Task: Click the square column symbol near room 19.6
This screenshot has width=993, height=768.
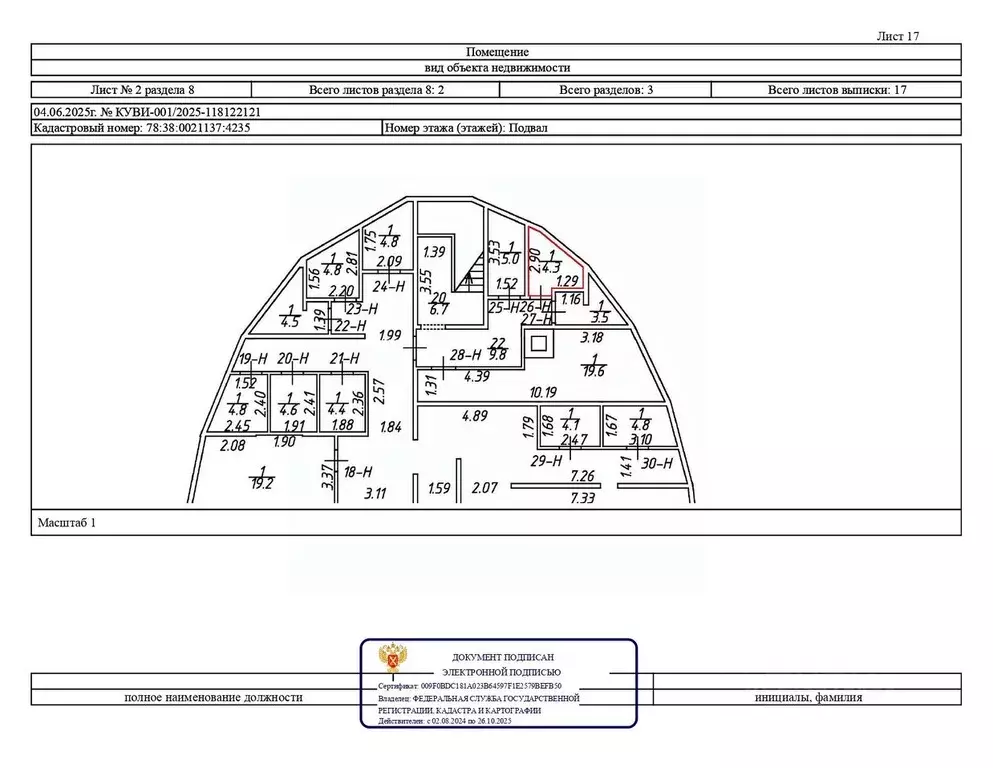Action: pyautogui.click(x=539, y=346)
